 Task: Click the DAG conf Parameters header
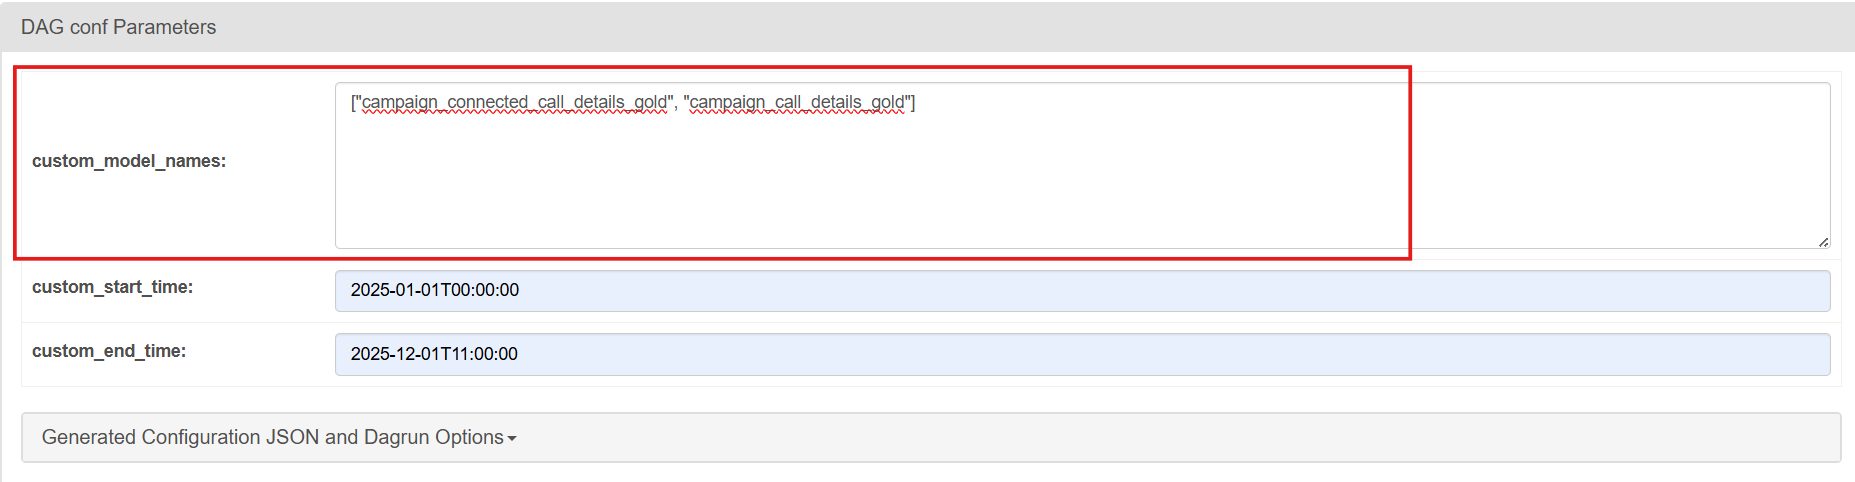point(118,27)
